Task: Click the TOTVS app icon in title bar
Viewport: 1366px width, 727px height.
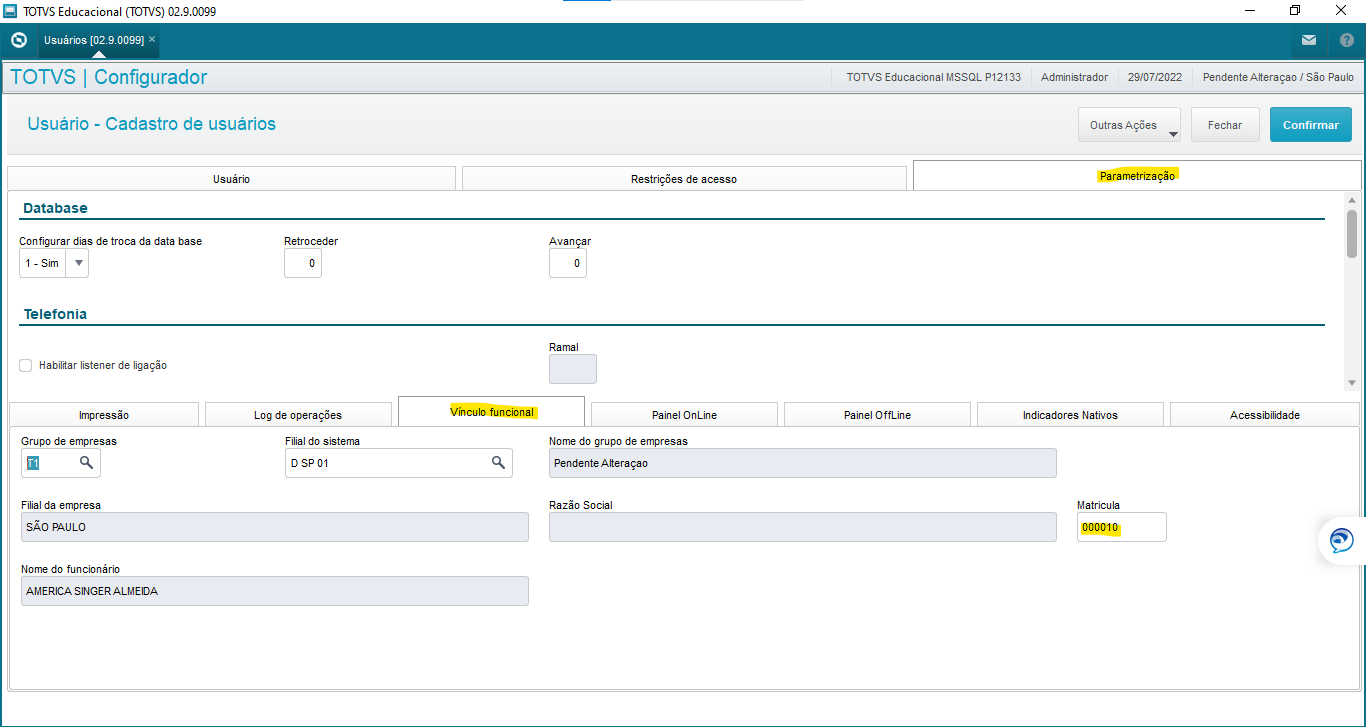Action: click(x=11, y=11)
